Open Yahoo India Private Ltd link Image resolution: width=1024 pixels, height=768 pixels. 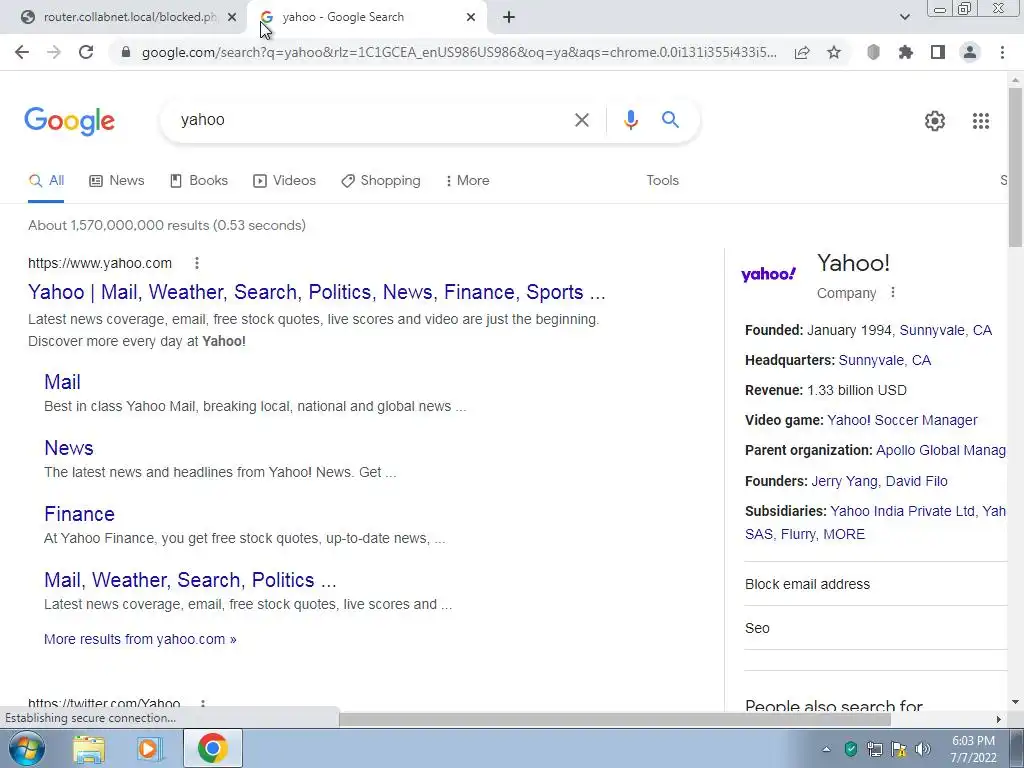pos(903,511)
